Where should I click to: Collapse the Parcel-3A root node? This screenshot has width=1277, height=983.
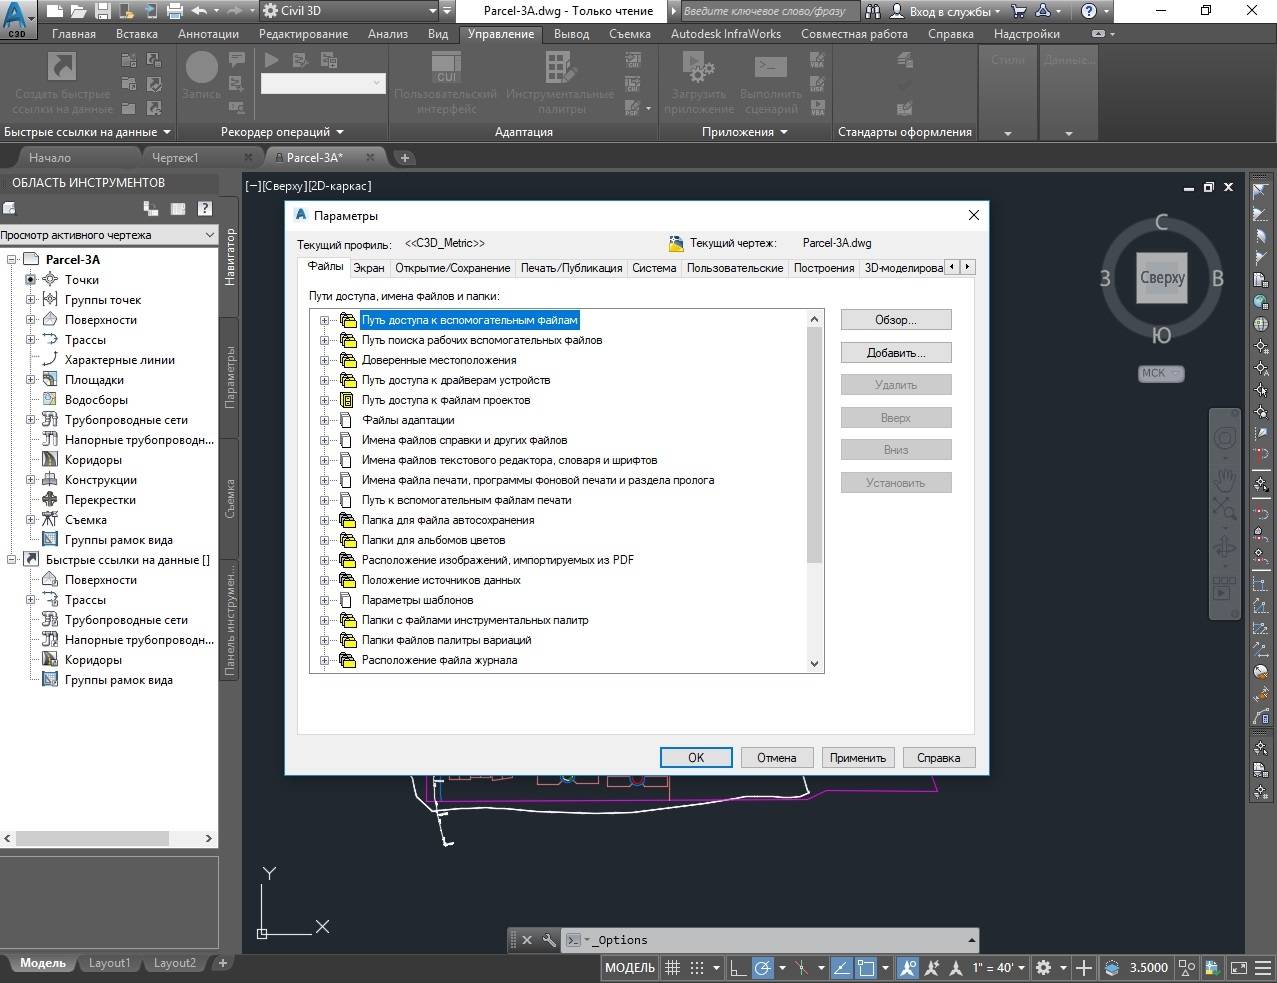11,260
